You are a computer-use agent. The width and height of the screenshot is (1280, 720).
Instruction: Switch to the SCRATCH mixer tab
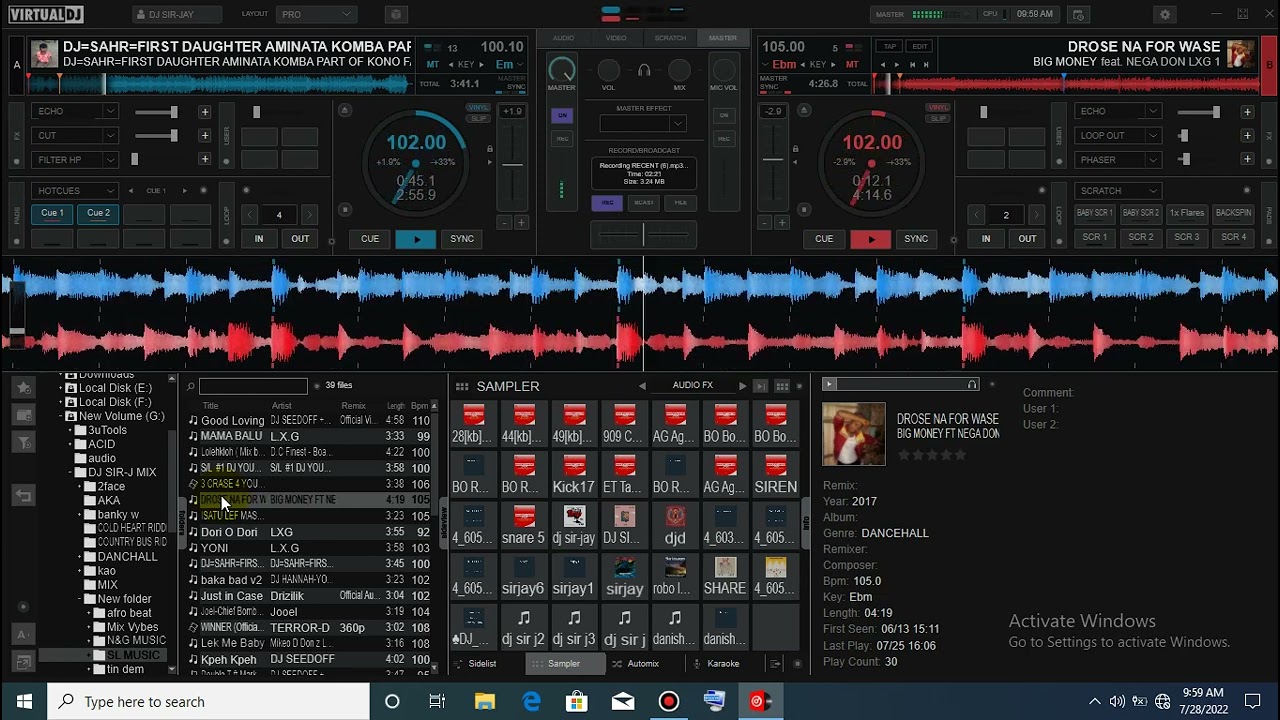(x=670, y=38)
